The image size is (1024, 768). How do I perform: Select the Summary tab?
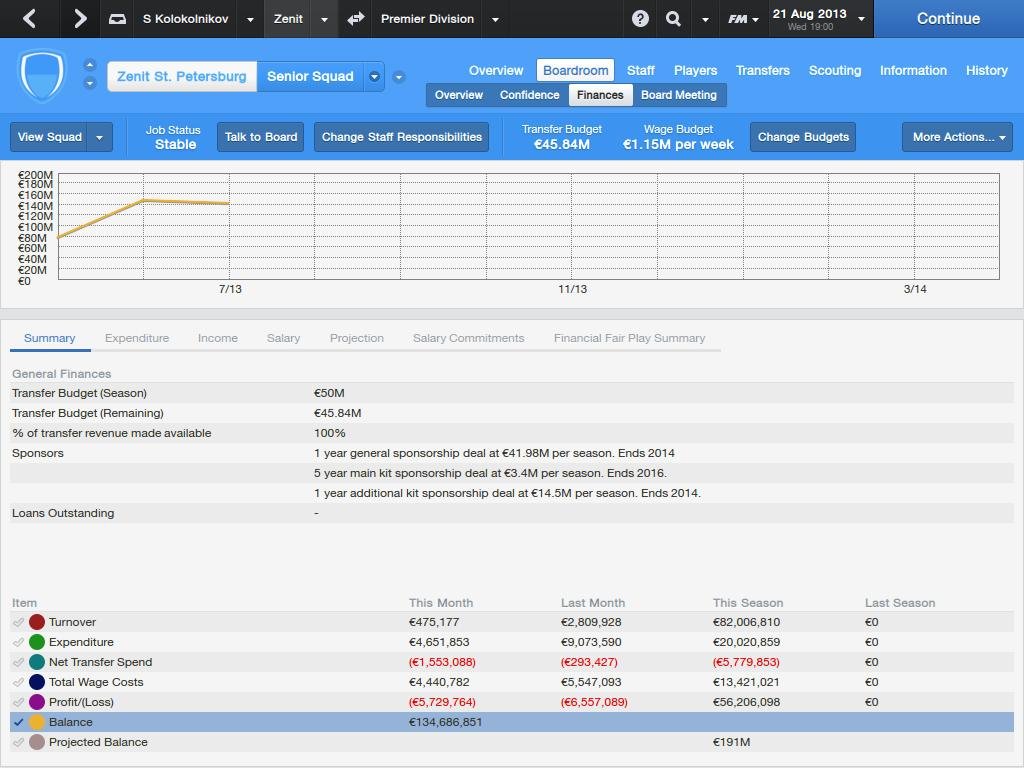50,338
